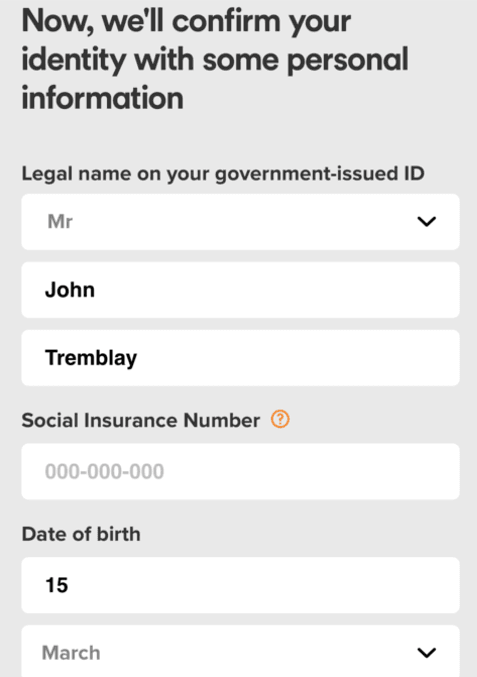Viewport: 477px width, 677px height.
Task: Focus the birth day field showing 15
Action: click(240, 585)
